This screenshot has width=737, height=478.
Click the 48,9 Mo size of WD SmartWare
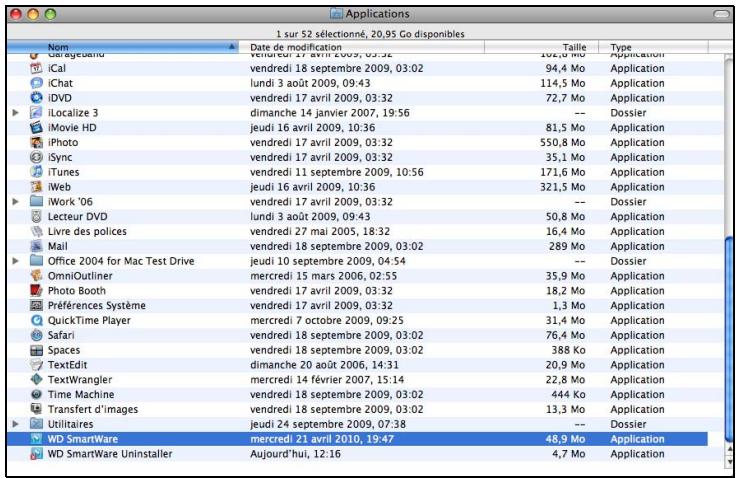(x=565, y=439)
